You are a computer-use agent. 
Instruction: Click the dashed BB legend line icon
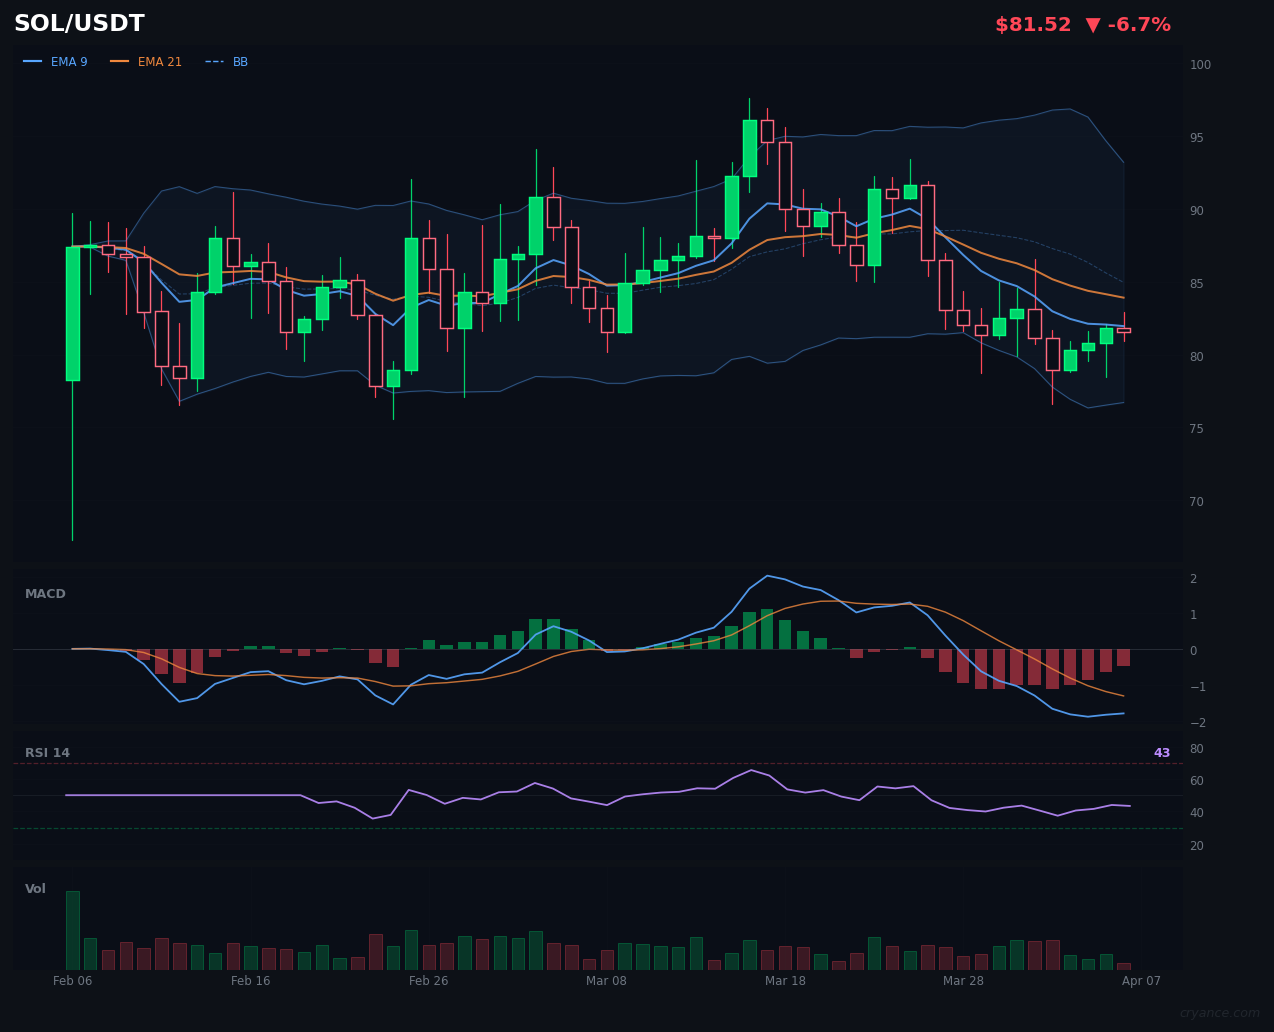(x=212, y=61)
